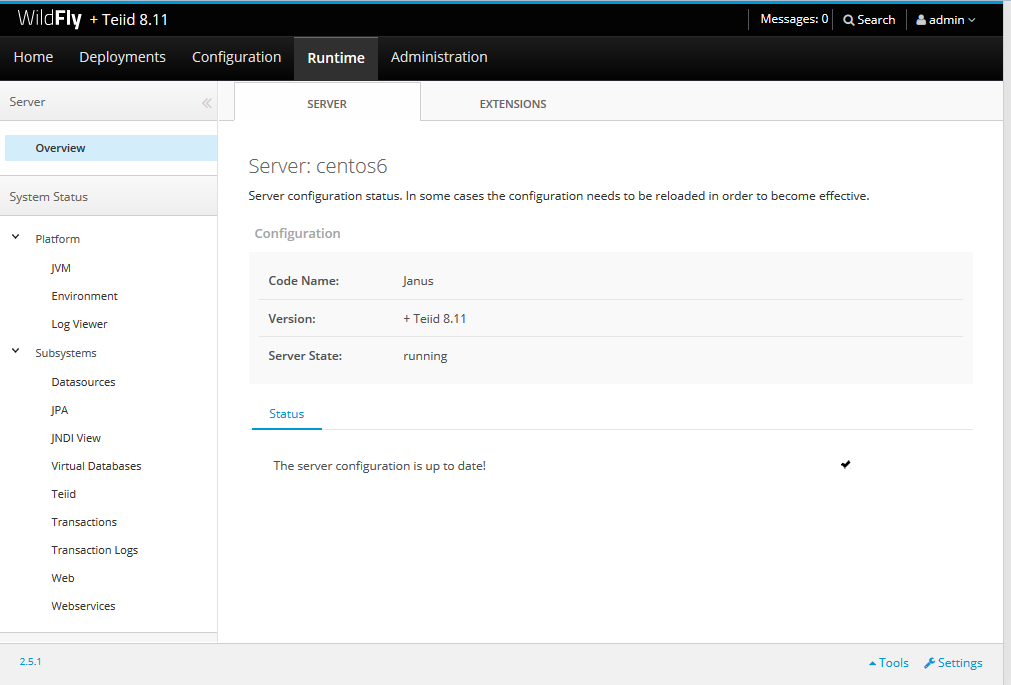Click the Server State value running
This screenshot has height=685, width=1011.
[x=425, y=356]
